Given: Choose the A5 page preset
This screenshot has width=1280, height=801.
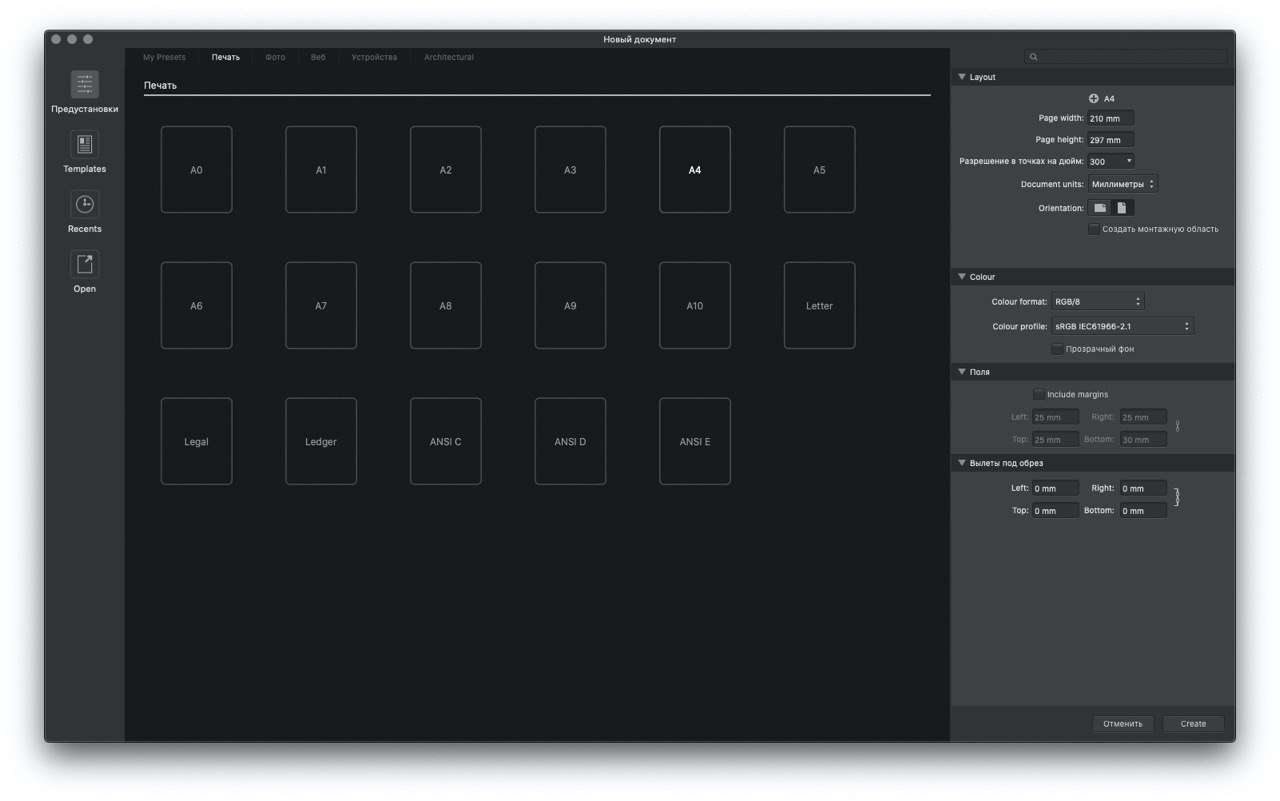Looking at the screenshot, I should (x=819, y=169).
